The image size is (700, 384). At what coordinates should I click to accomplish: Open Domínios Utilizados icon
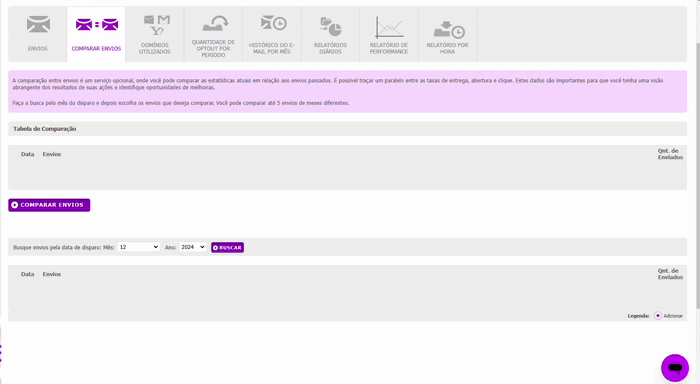coord(157,25)
